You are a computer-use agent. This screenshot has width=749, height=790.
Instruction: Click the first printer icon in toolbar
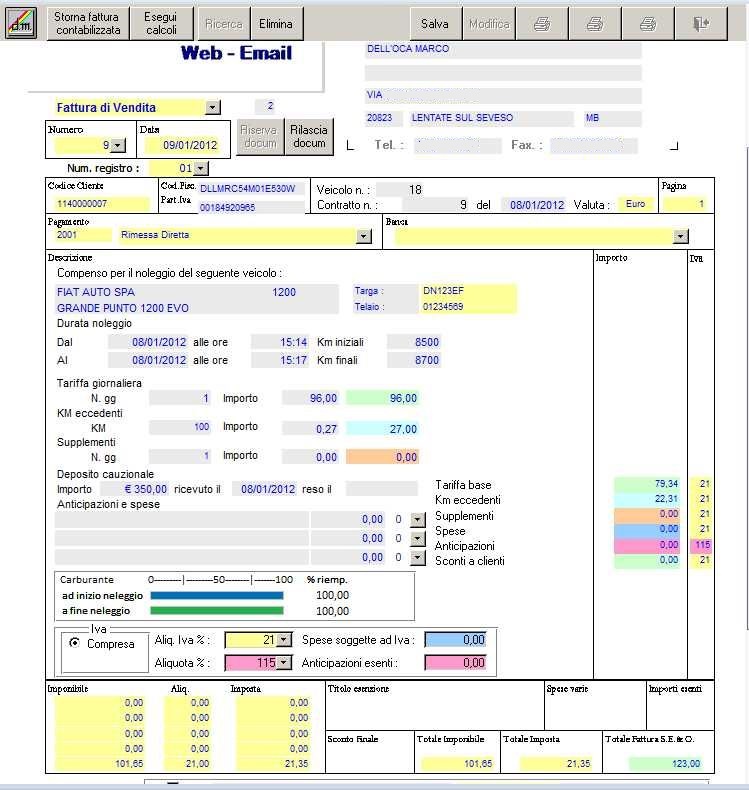click(x=542, y=24)
